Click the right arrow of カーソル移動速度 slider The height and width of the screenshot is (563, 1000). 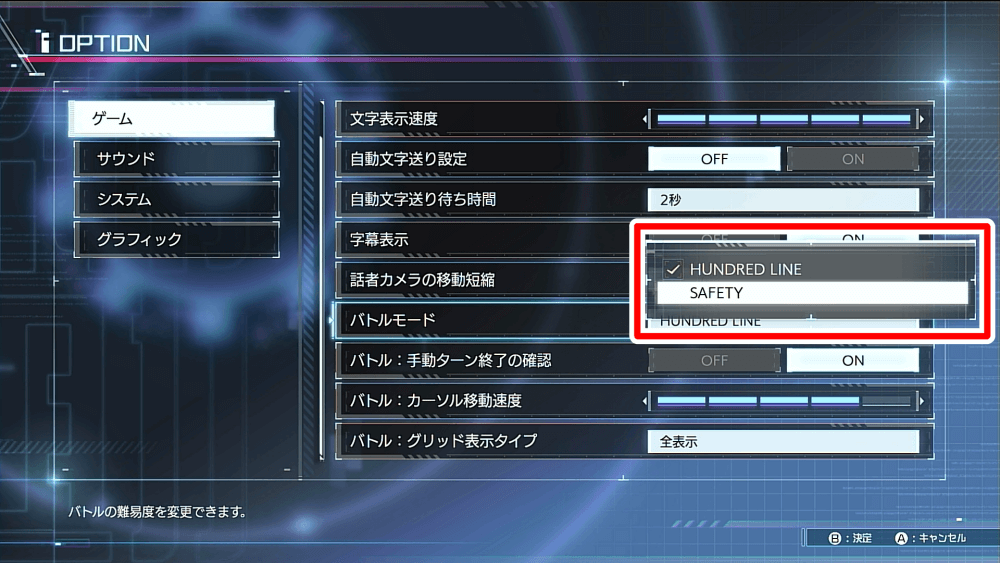(922, 401)
